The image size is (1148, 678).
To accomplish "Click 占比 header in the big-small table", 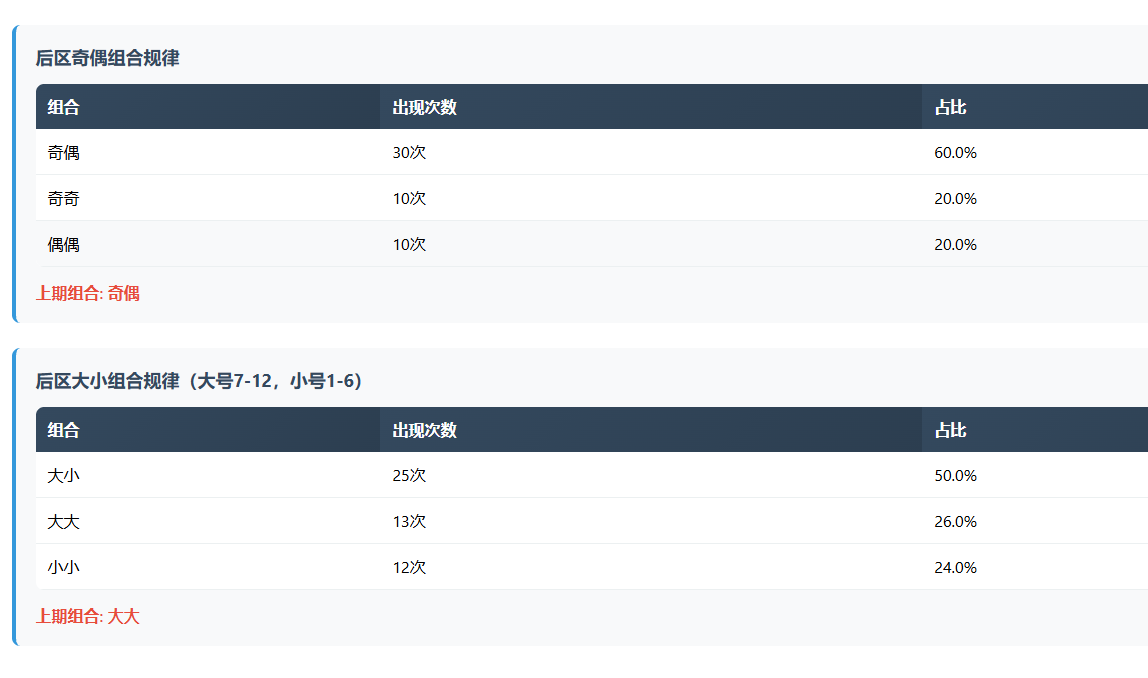I will [x=951, y=430].
